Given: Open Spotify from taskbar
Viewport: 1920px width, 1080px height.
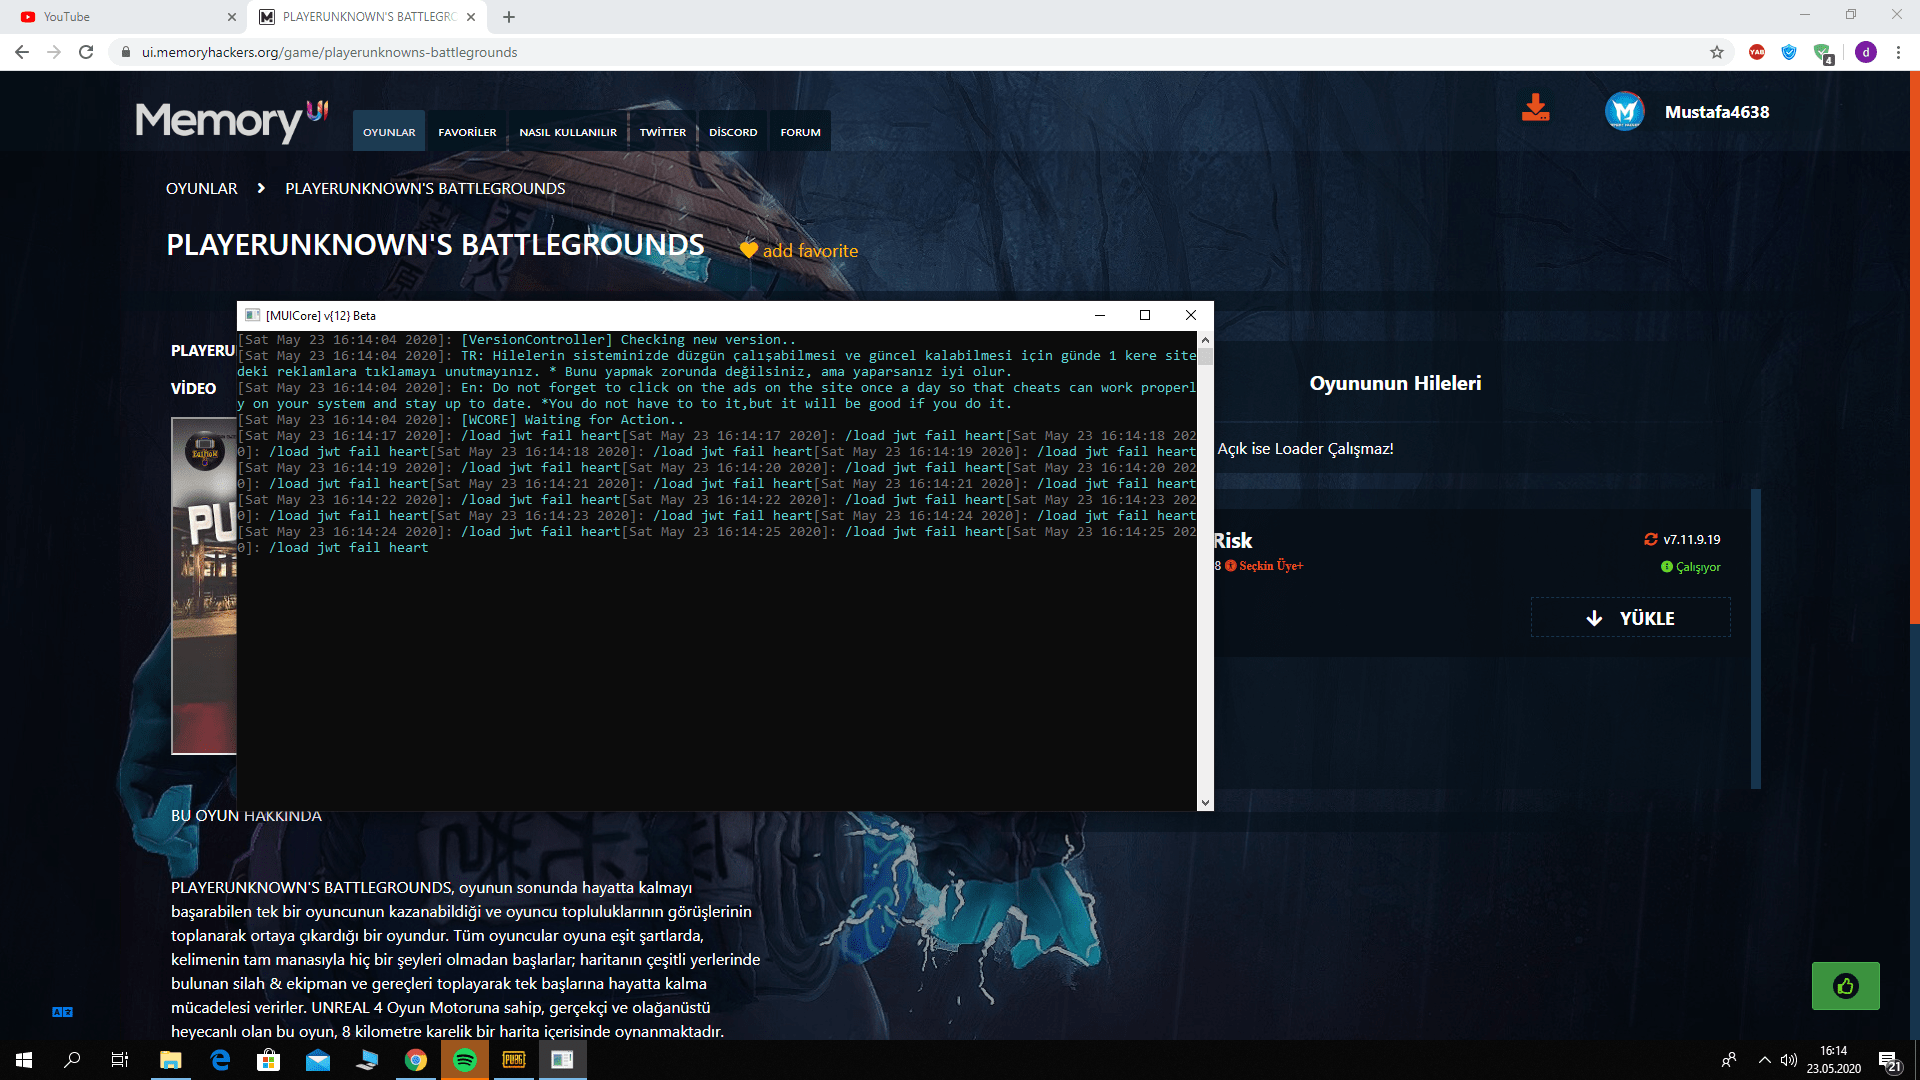Looking at the screenshot, I should pyautogui.click(x=465, y=1060).
